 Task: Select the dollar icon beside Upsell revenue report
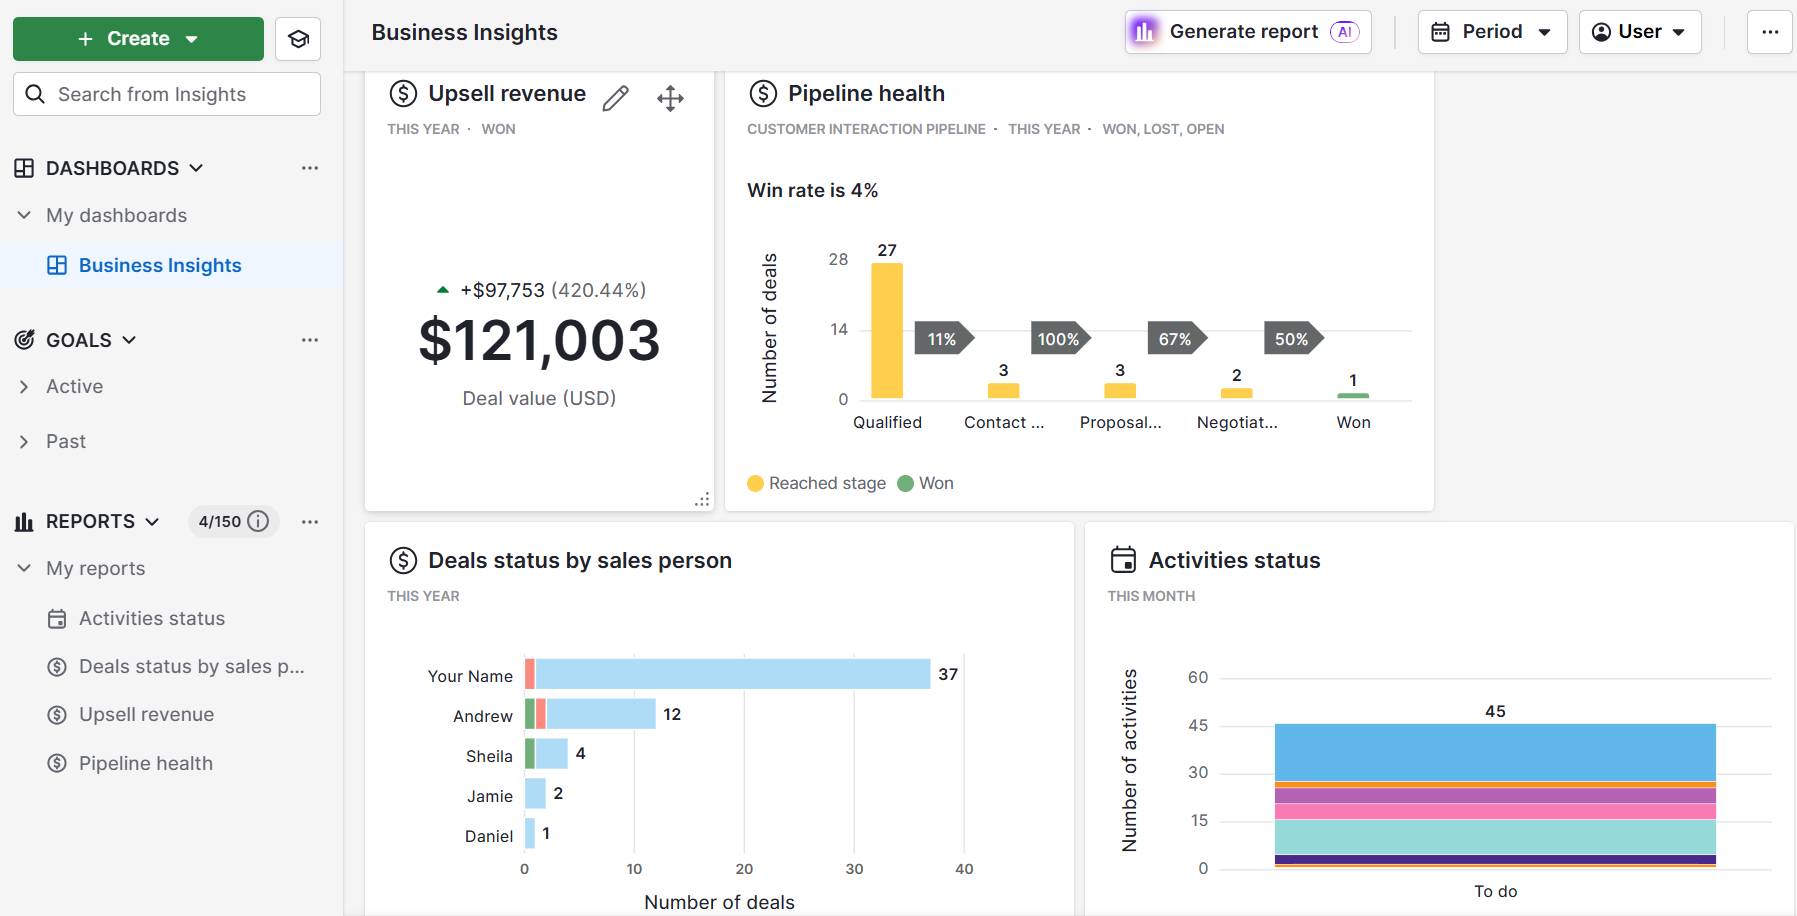[x=57, y=714]
